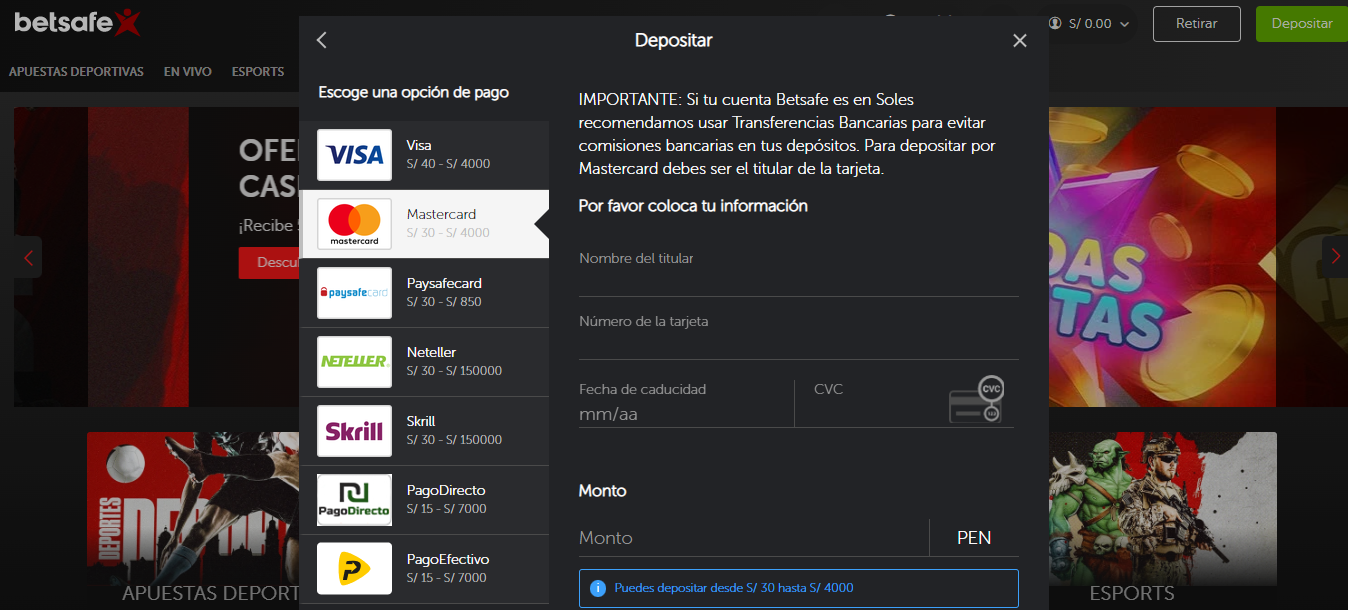
Task: Open the ESPORTS navigation section
Action: [257, 71]
